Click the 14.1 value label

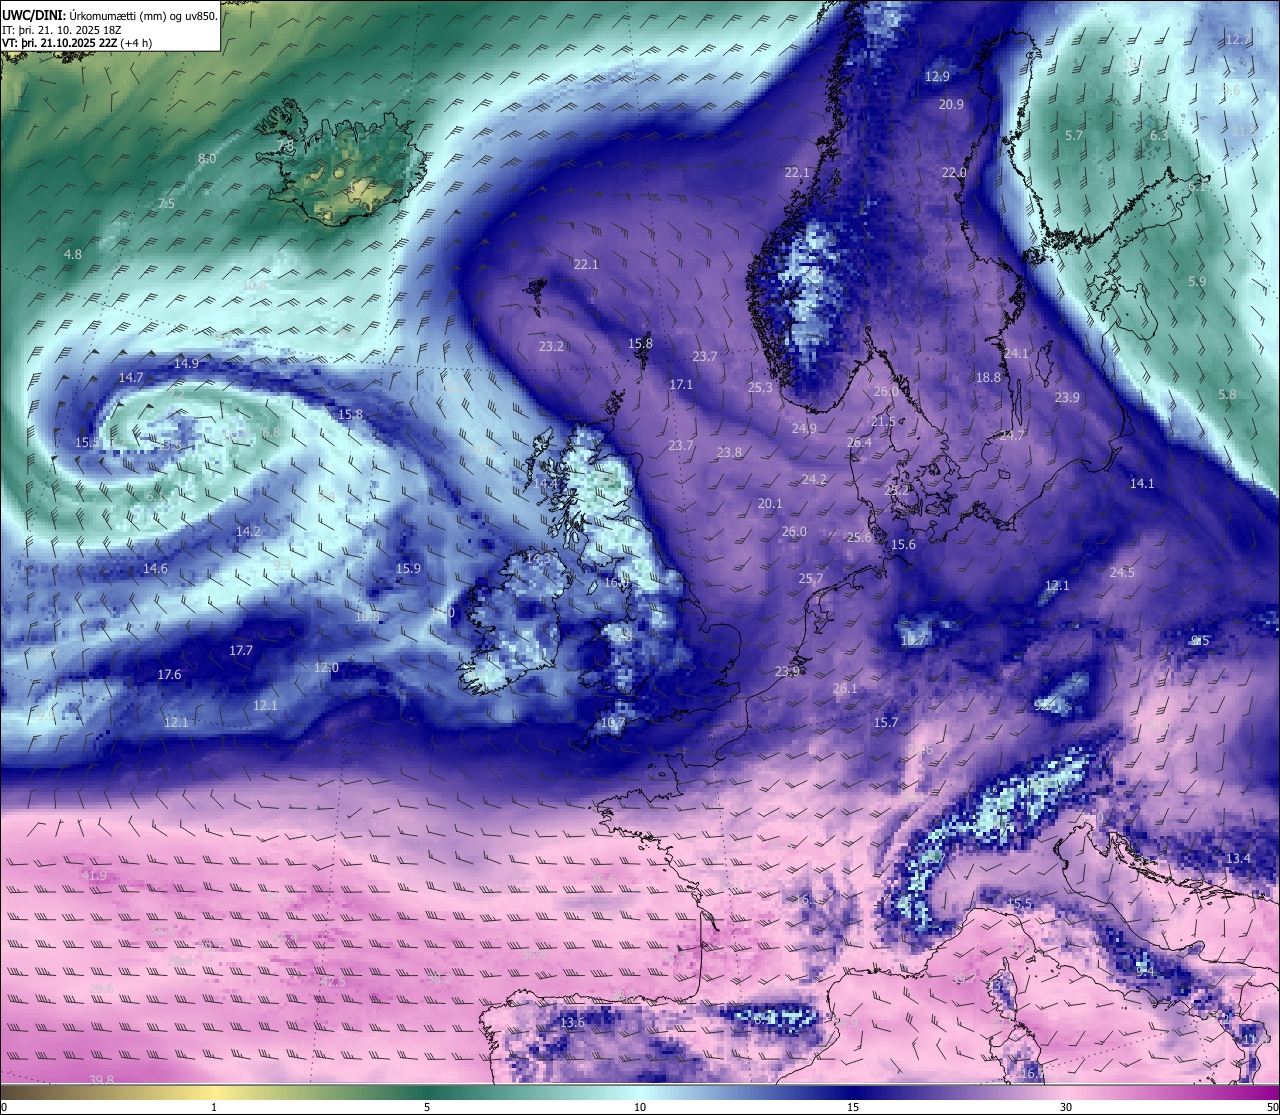1142,484
